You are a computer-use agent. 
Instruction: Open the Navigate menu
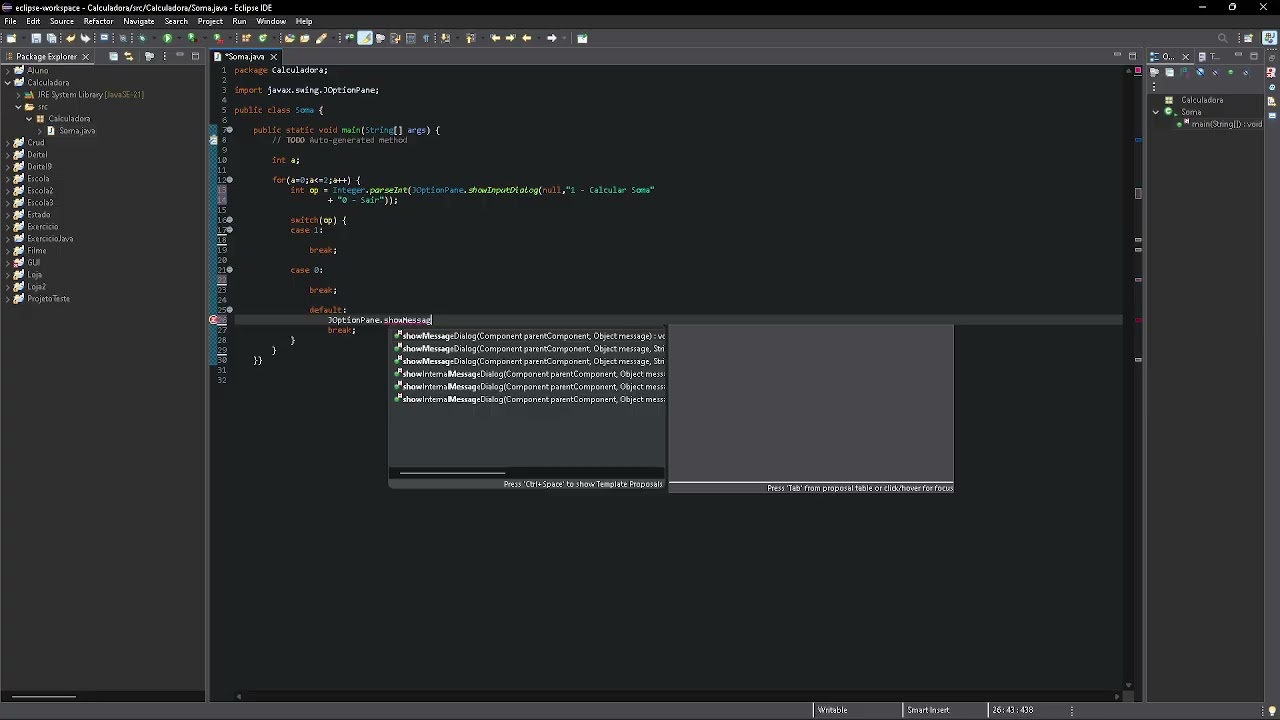click(138, 21)
